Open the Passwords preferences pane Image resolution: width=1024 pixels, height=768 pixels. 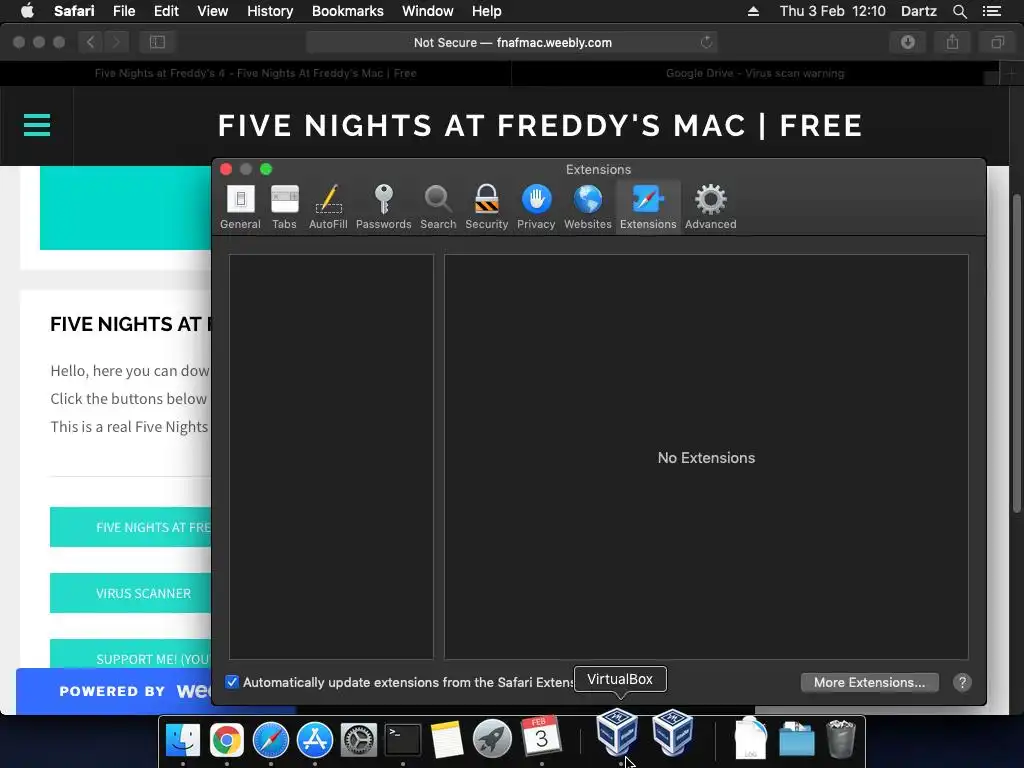pos(383,207)
